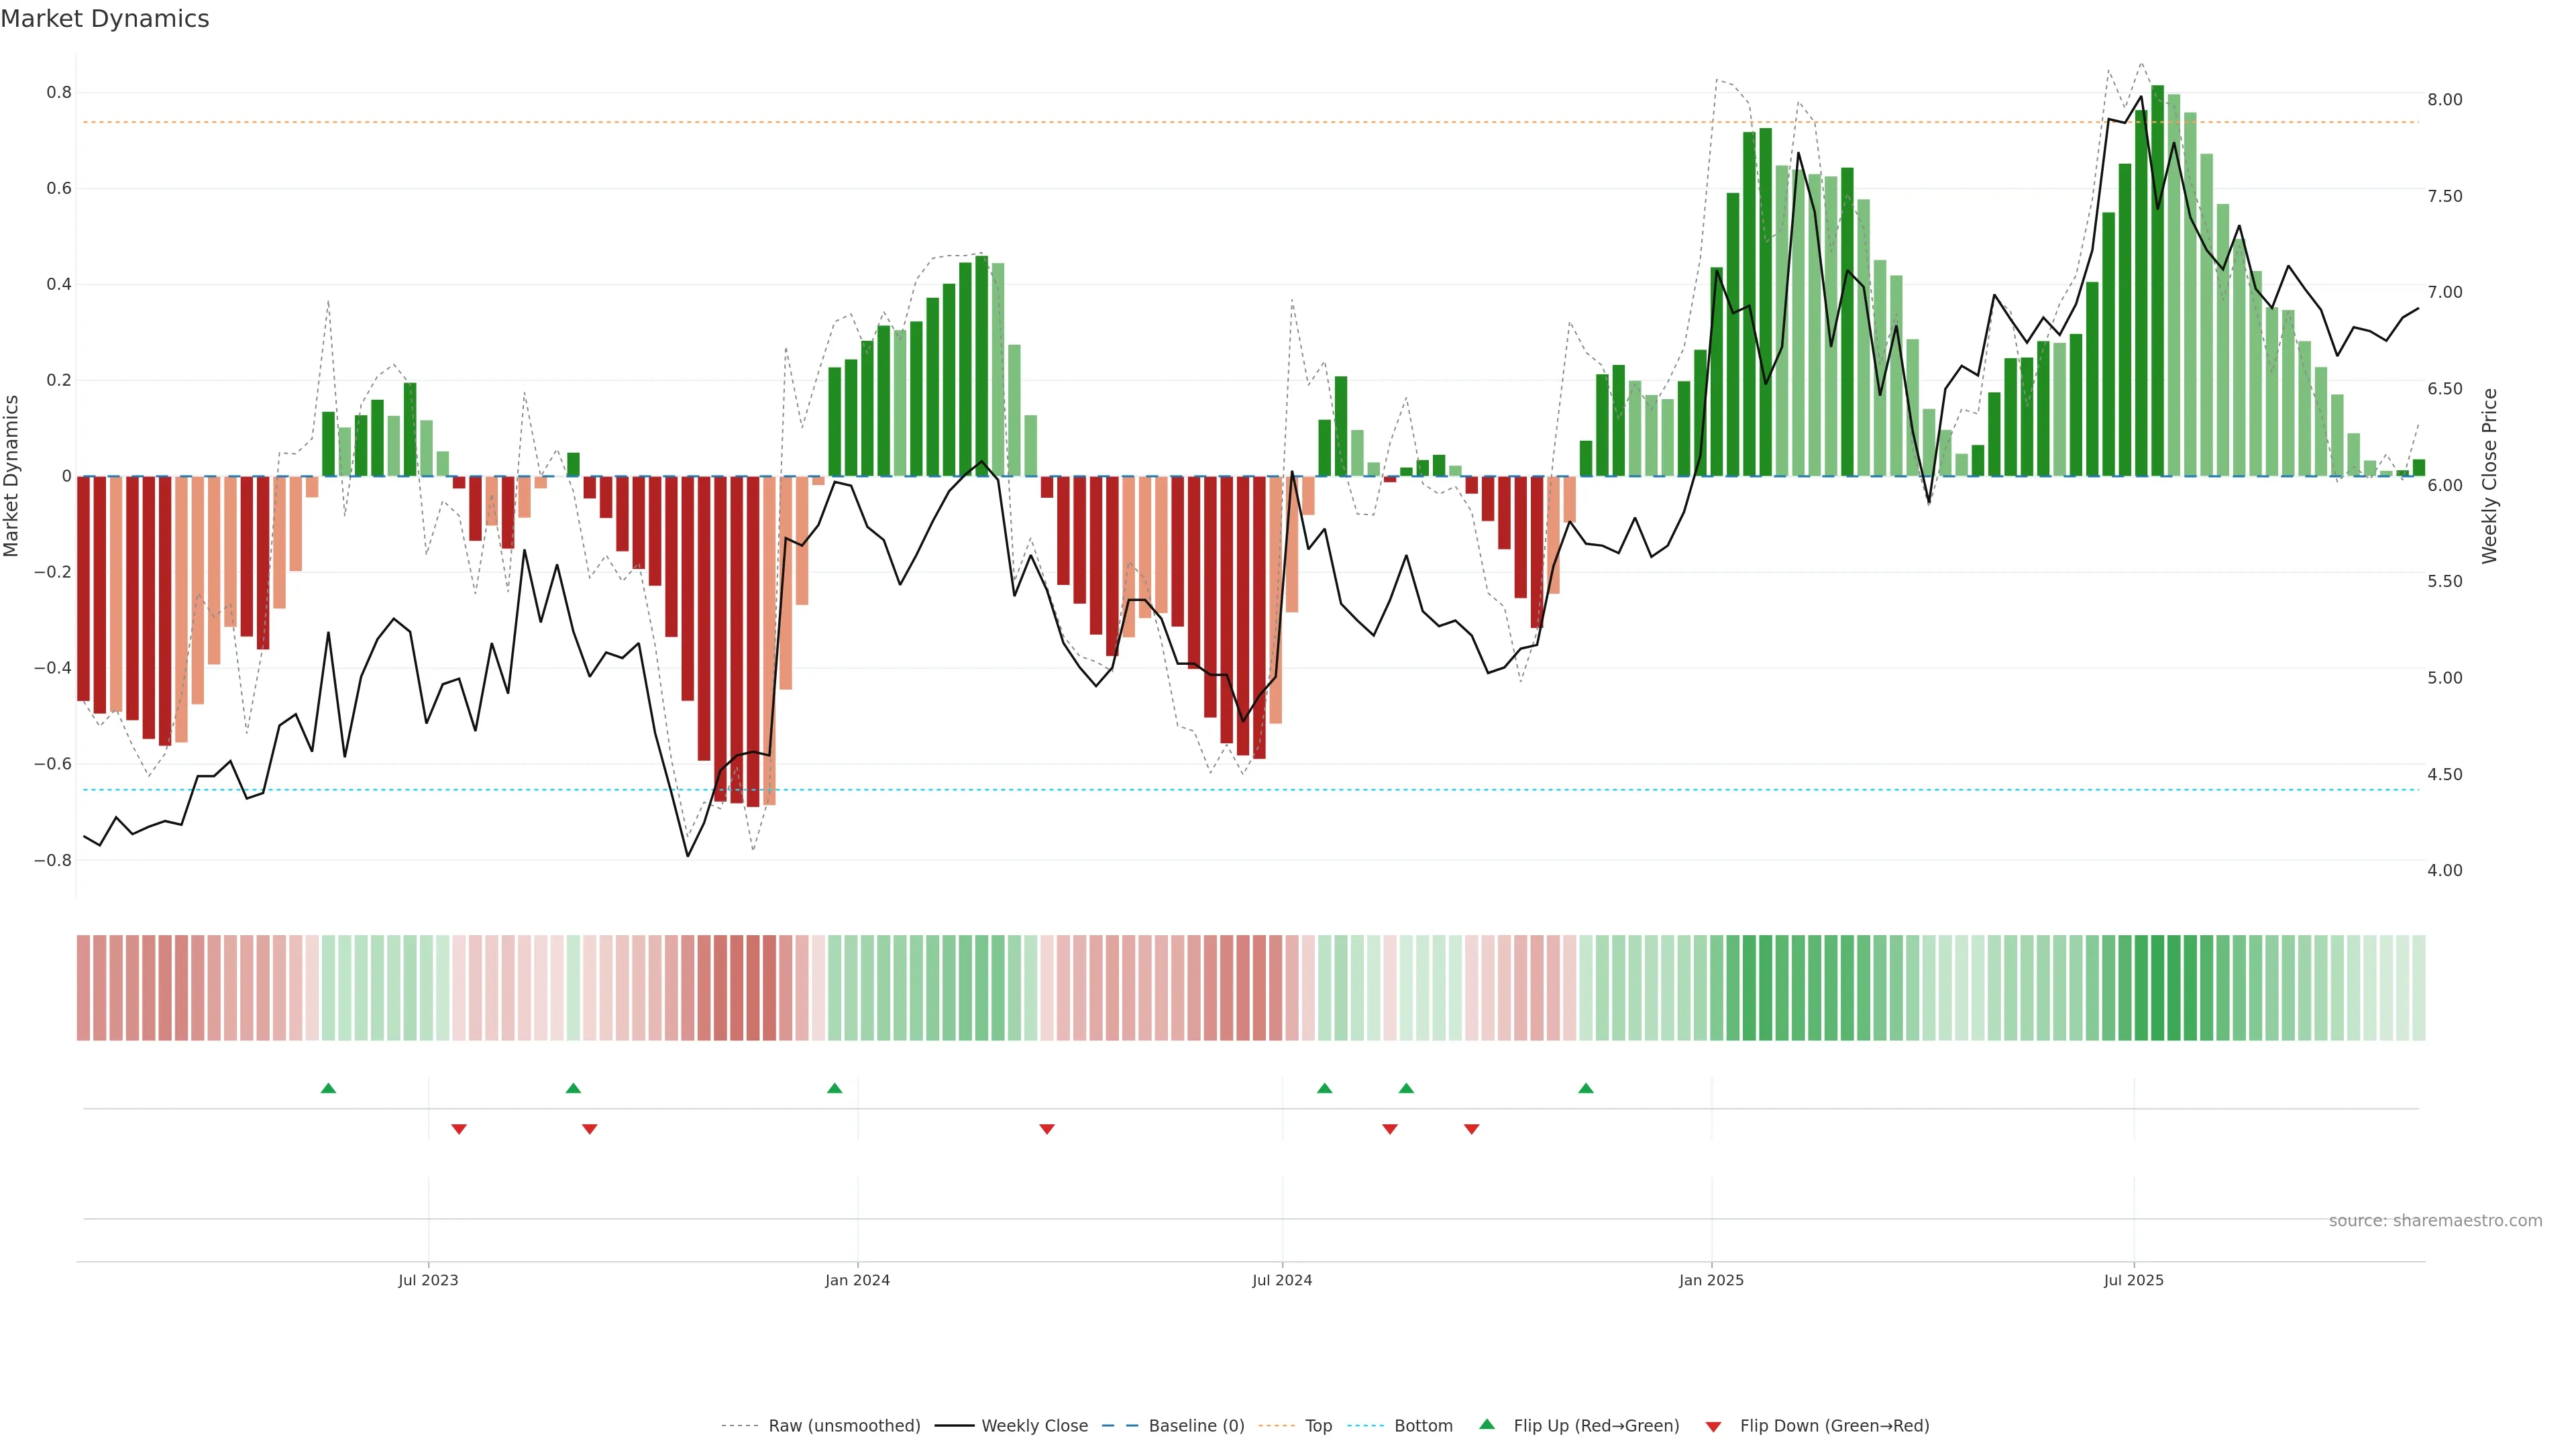Viewport: 2576px width, 1449px height.
Task: Click the green flip-up marker just before Jan 2024
Action: (x=835, y=1088)
